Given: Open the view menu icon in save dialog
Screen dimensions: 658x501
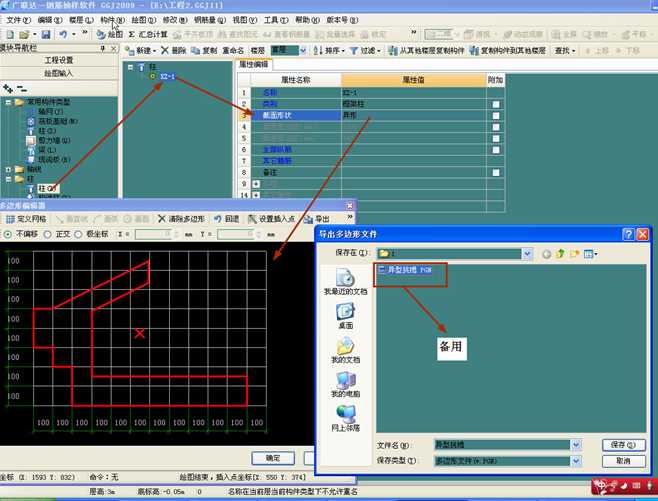Looking at the screenshot, I should click(x=590, y=254).
